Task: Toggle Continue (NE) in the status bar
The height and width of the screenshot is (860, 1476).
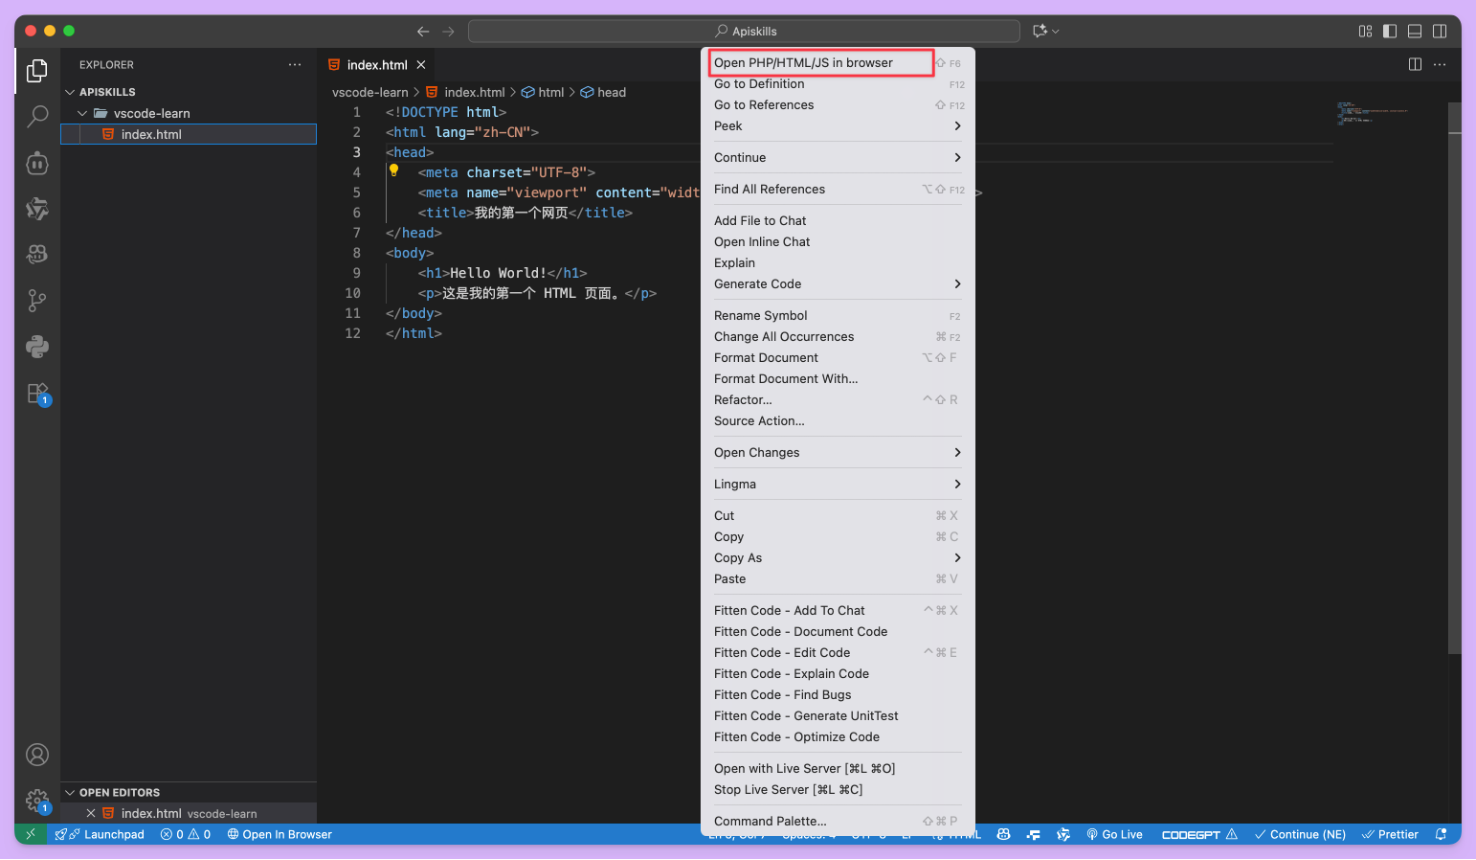Action: pyautogui.click(x=1300, y=834)
